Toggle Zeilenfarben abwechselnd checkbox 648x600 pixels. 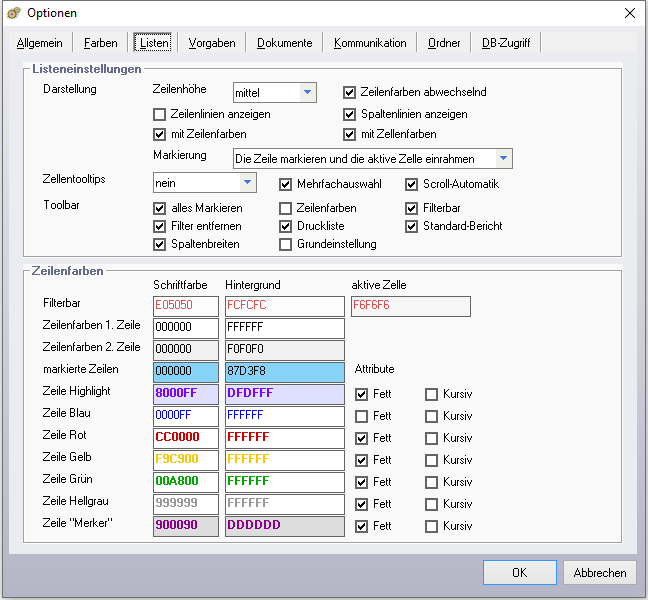350,93
